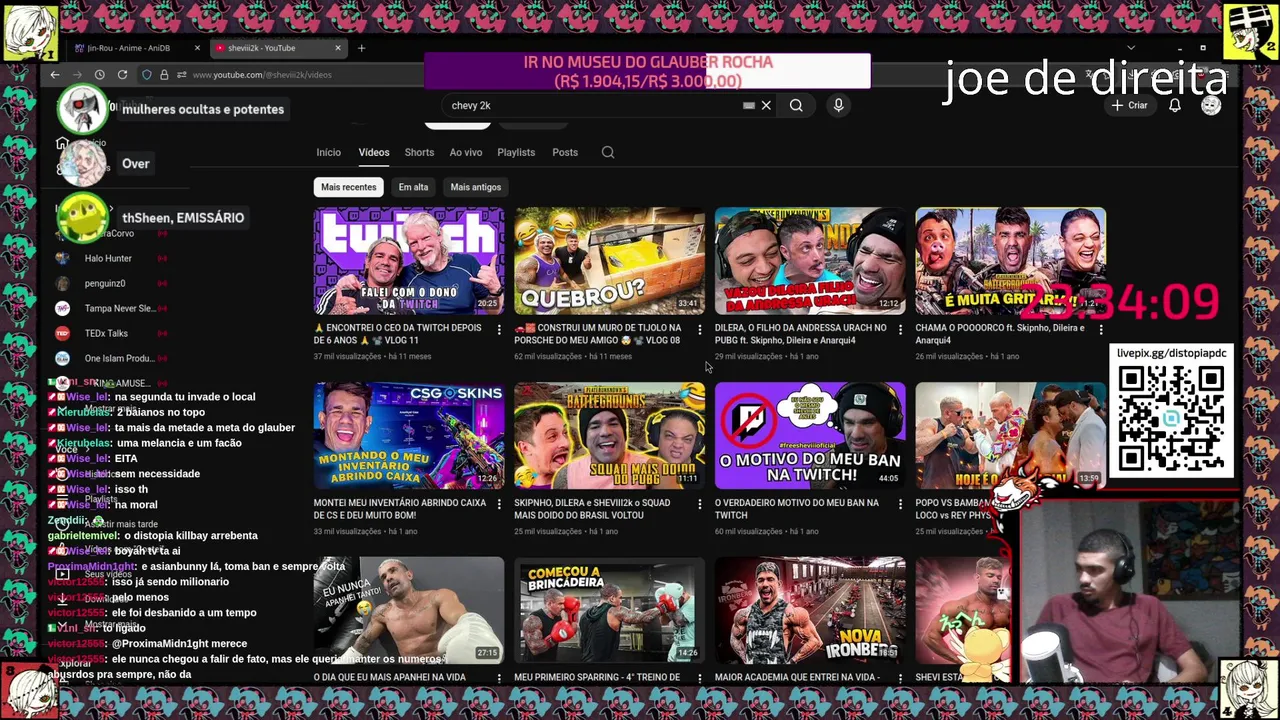Open the É MUITA GRITARIA thumbnail
Viewport: 1280px width, 720px height.
1010,261
